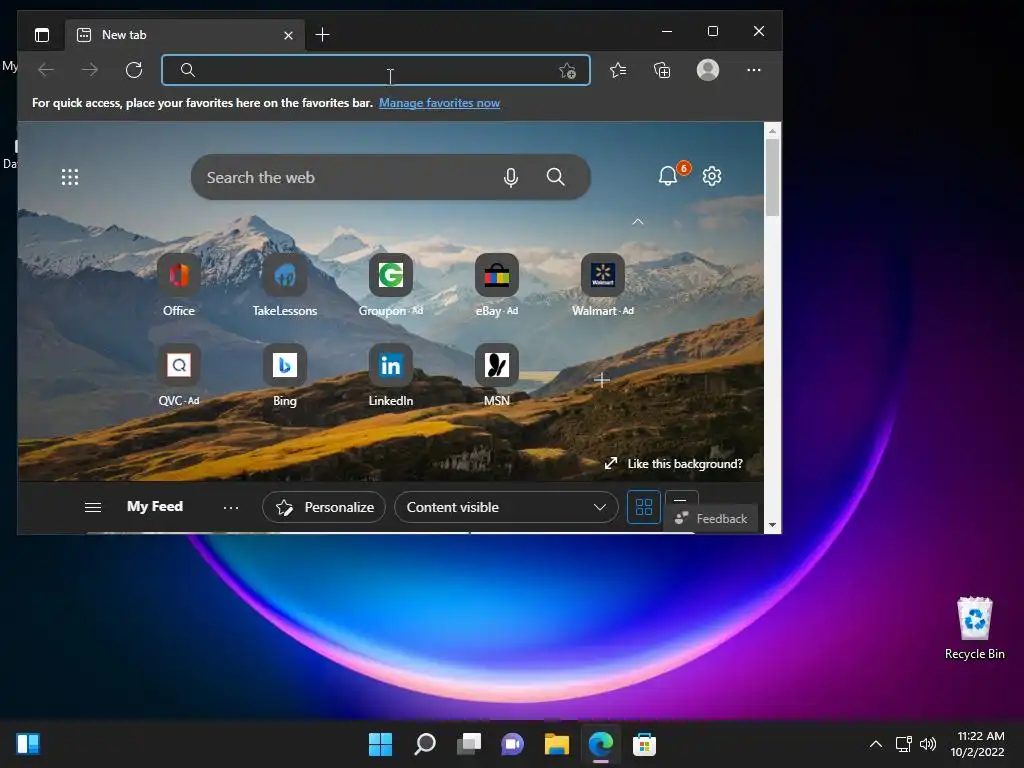The width and height of the screenshot is (1024, 768).
Task: Start voice search with microphone icon
Action: coord(511,177)
